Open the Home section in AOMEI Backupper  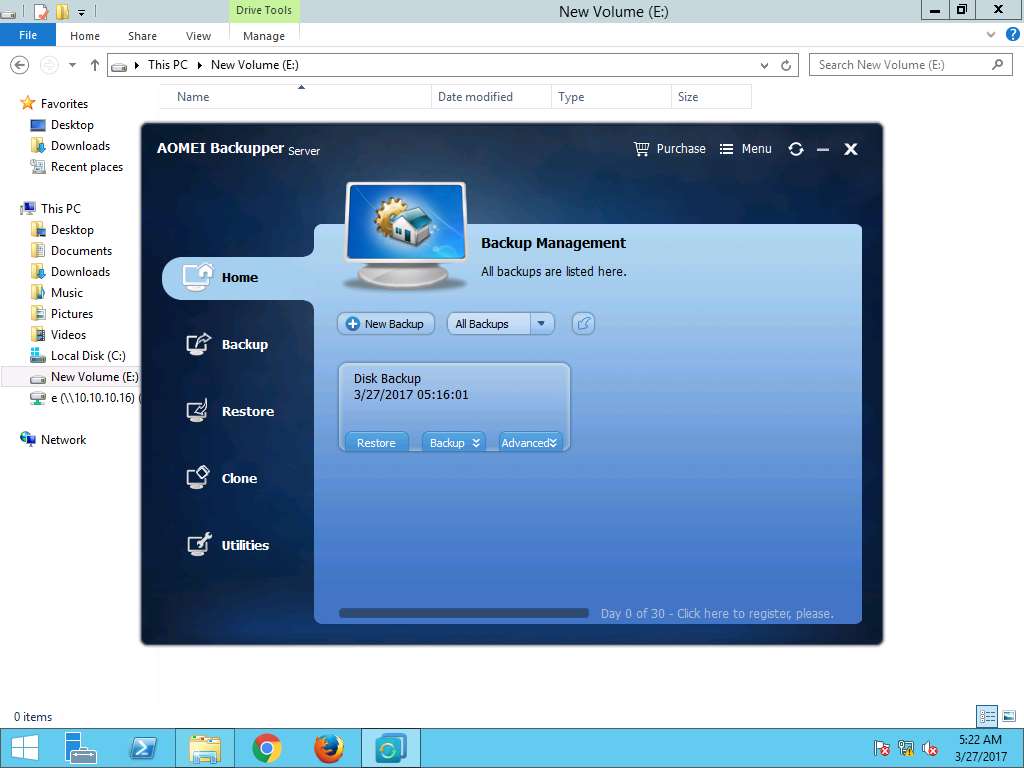[238, 278]
